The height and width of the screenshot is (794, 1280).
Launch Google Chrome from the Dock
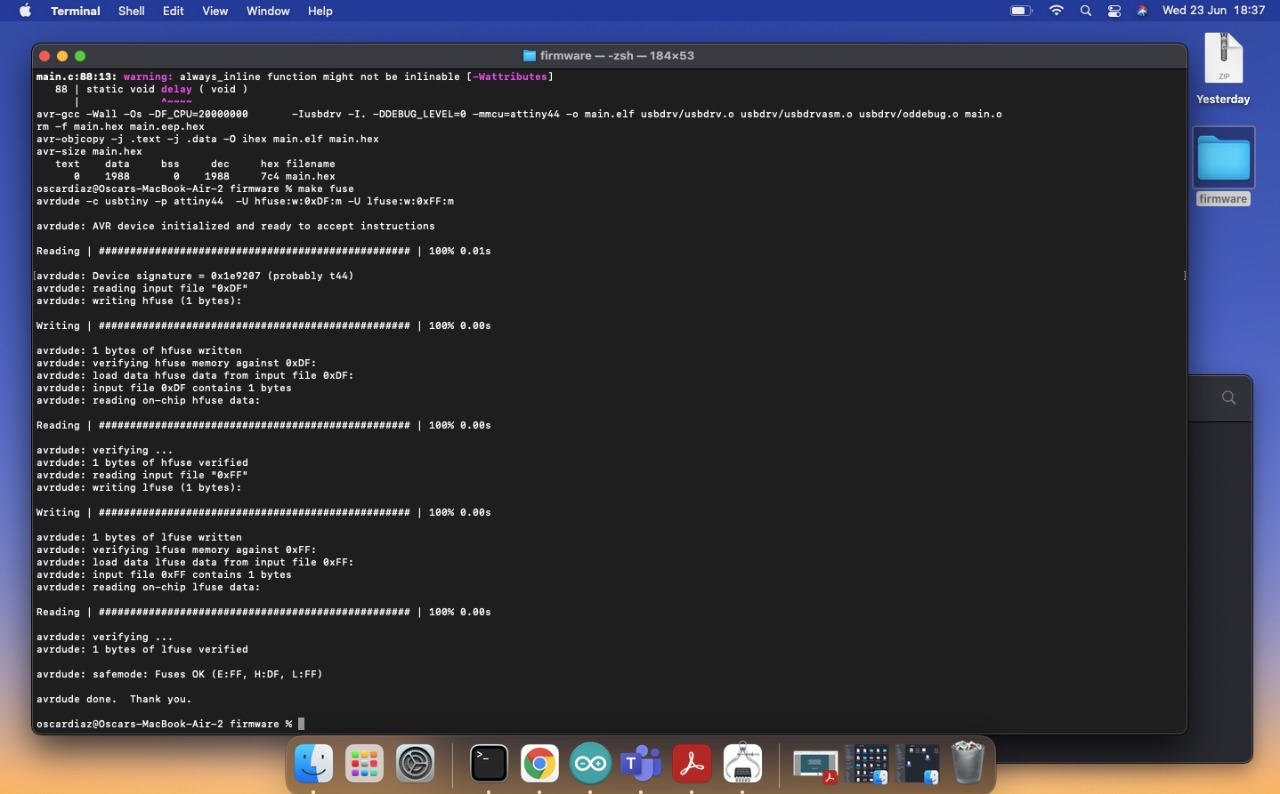point(539,765)
